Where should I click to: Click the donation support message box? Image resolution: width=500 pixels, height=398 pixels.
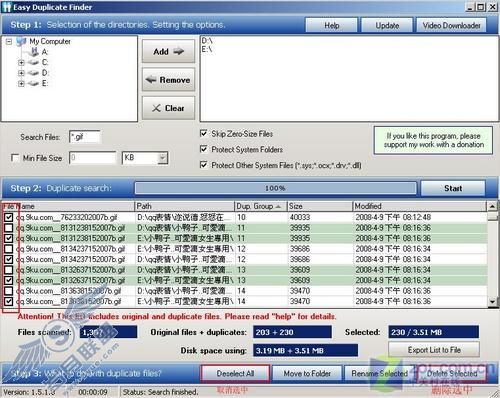coord(433,140)
